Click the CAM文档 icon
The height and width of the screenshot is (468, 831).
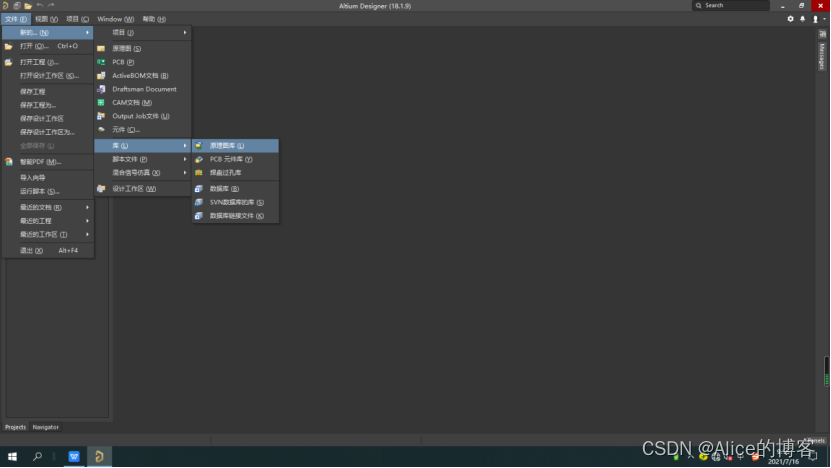101,102
